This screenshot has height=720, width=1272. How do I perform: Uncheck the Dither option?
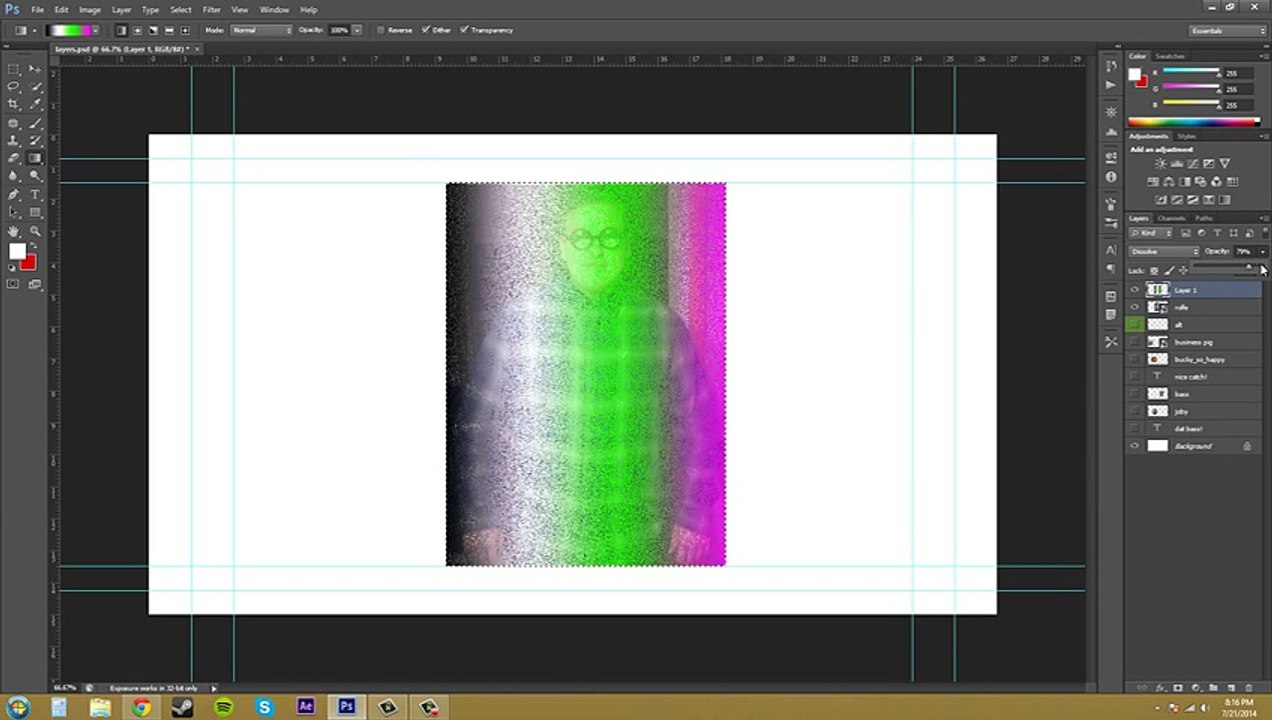pyautogui.click(x=426, y=30)
